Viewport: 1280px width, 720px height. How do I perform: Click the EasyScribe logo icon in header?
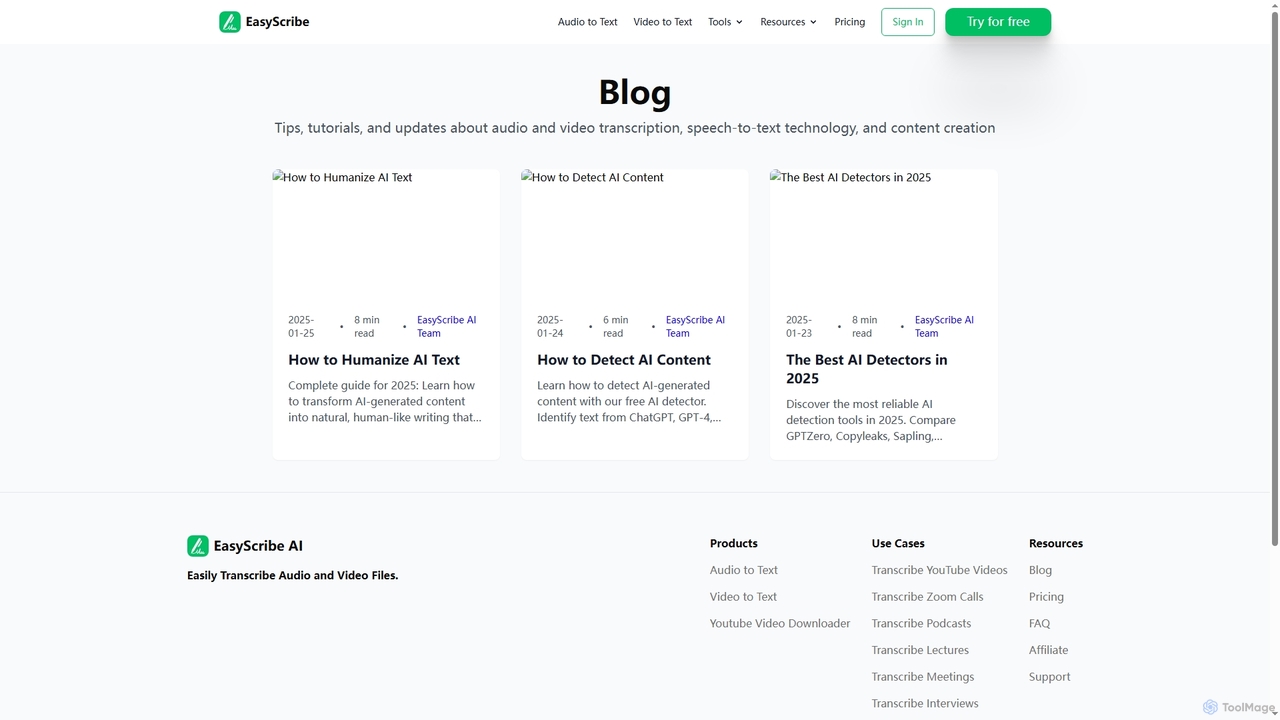click(x=230, y=22)
